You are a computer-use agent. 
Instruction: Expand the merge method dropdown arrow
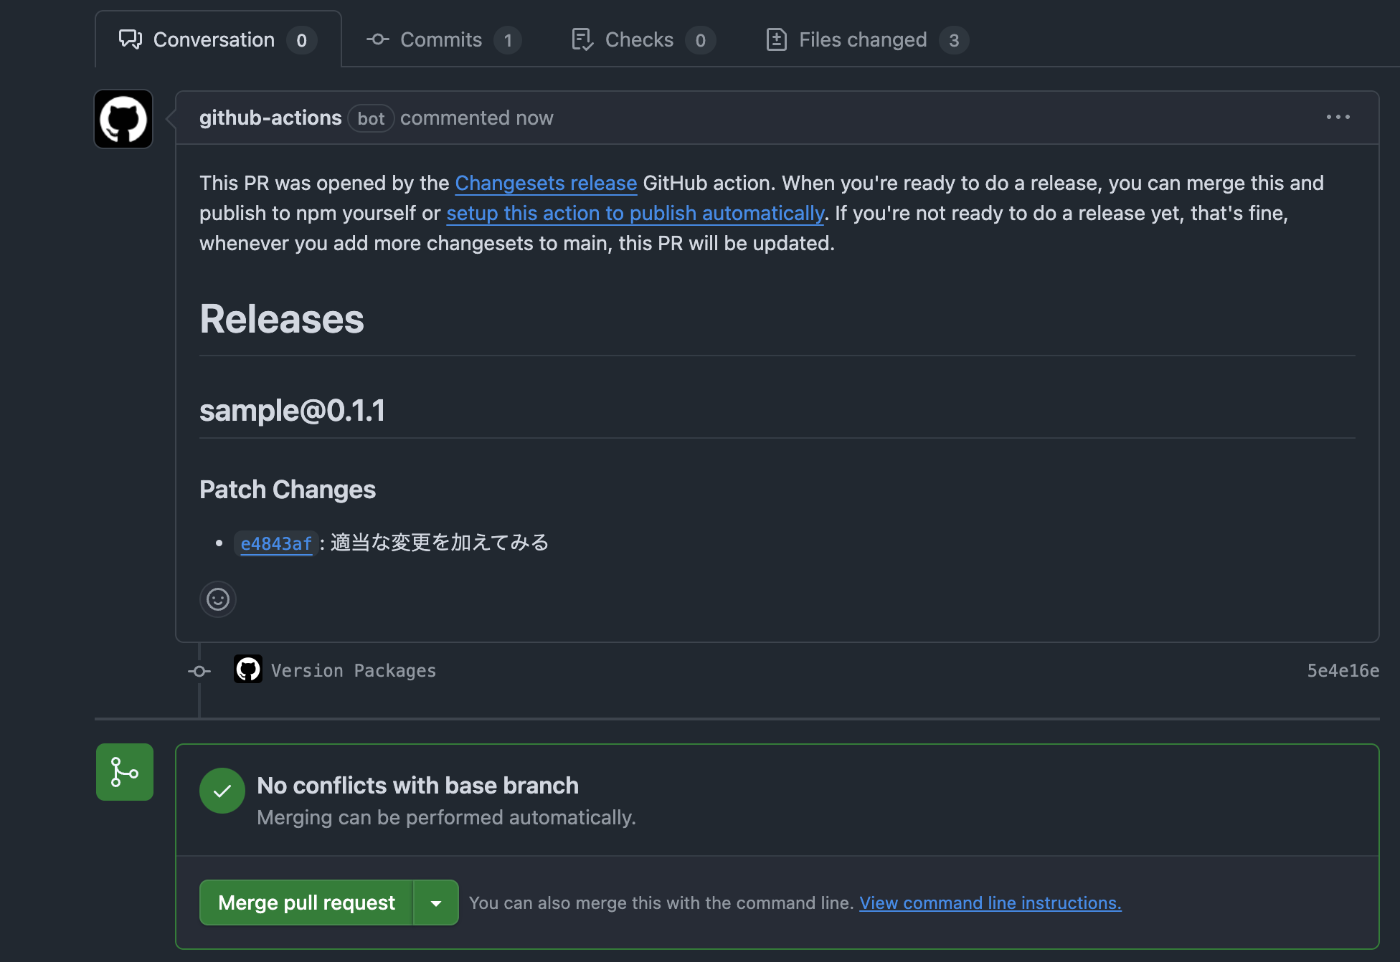[x=436, y=903]
